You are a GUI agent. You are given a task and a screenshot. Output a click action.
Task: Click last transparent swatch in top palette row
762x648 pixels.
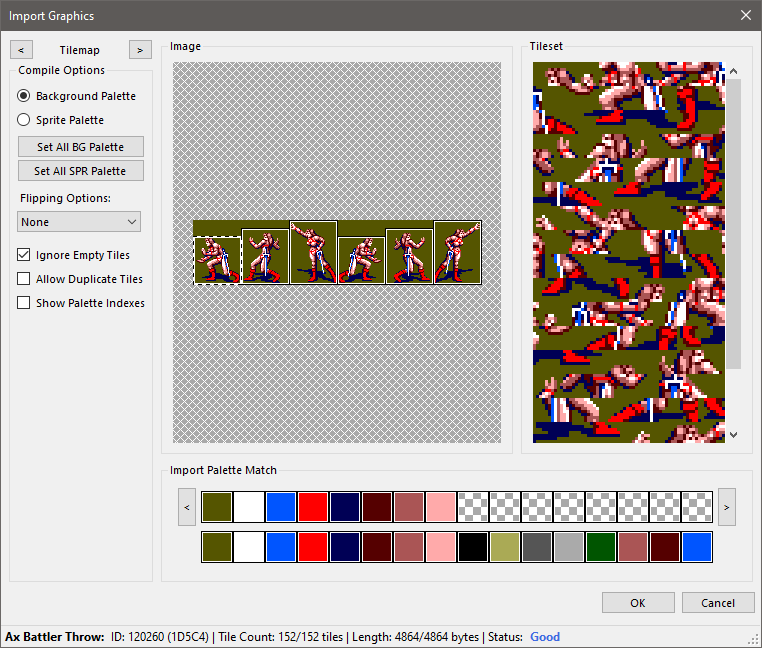[697, 507]
